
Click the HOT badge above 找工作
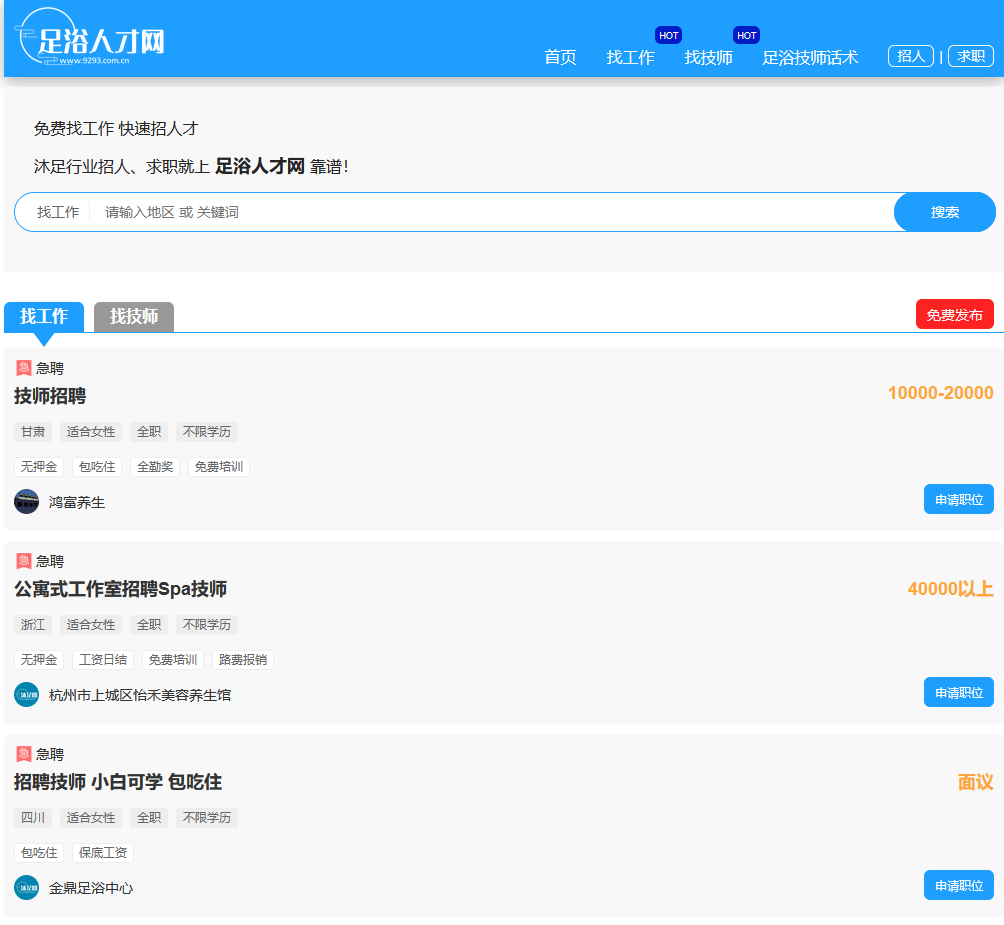[668, 34]
